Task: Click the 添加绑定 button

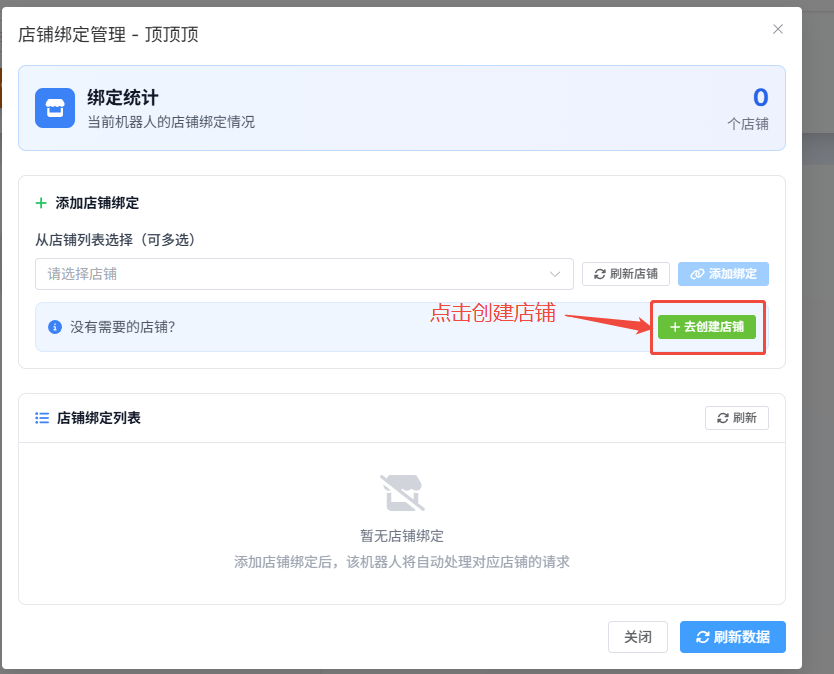Action: 723,274
